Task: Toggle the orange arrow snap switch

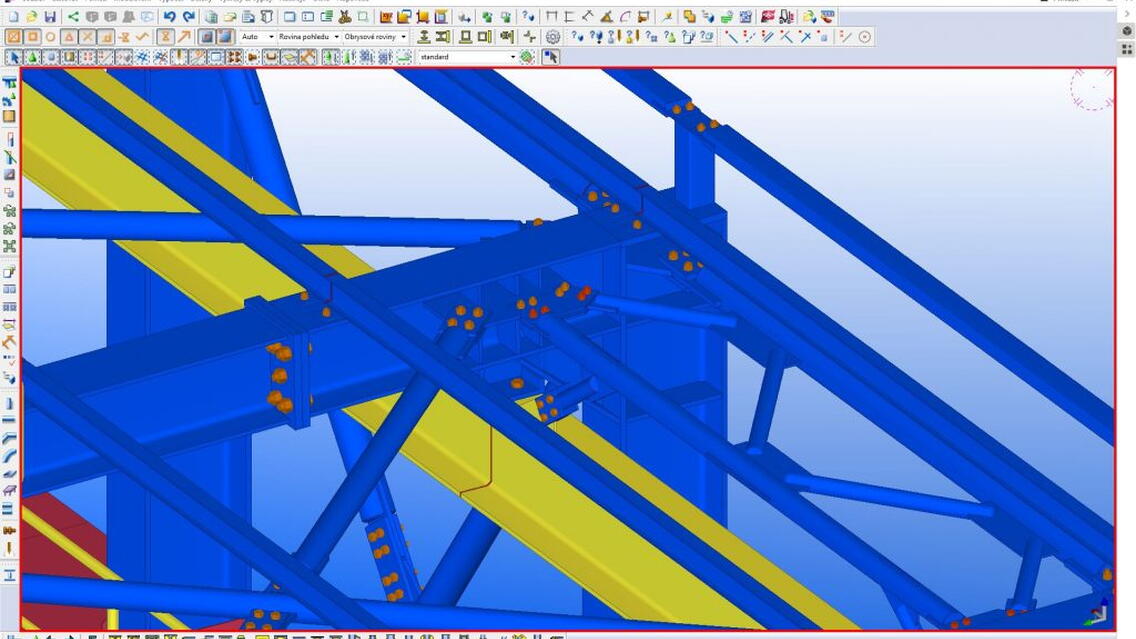Action: [x=184, y=36]
